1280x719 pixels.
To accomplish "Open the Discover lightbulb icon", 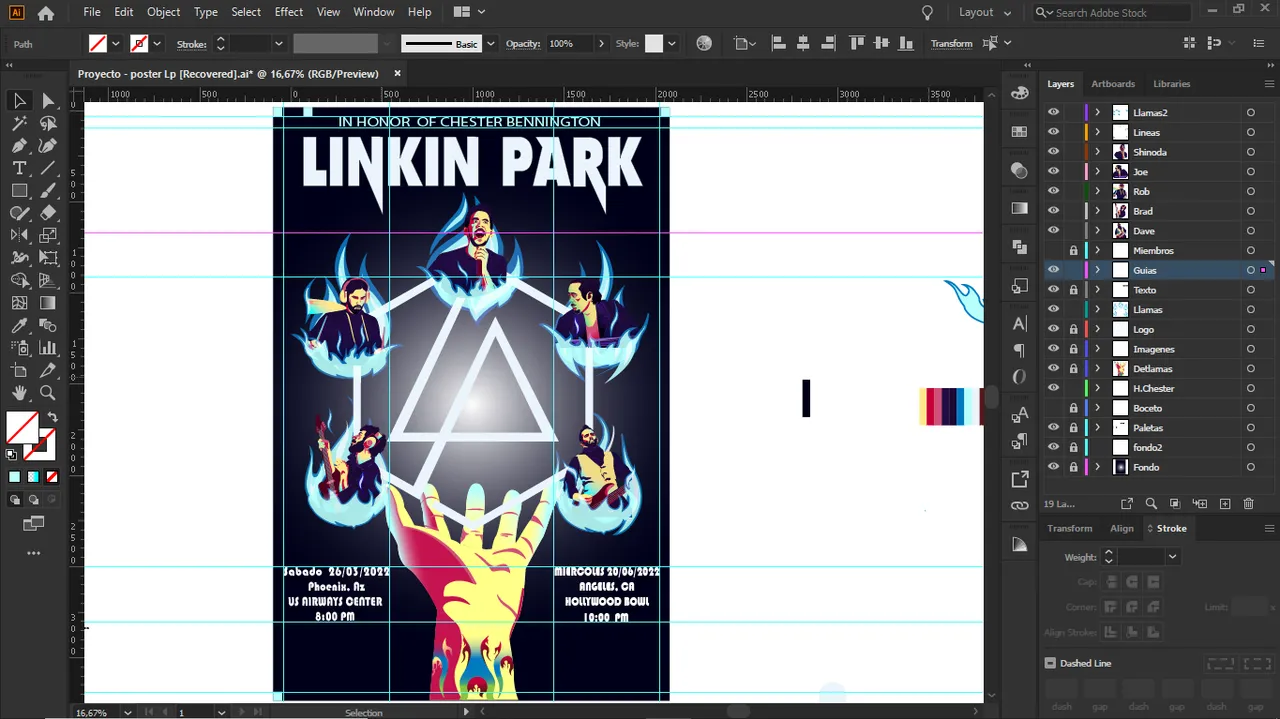I will pos(927,12).
